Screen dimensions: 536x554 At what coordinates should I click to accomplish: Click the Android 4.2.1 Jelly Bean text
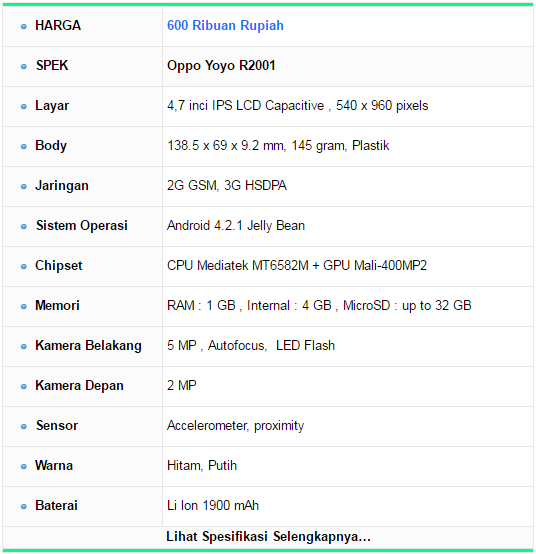[x=236, y=225]
